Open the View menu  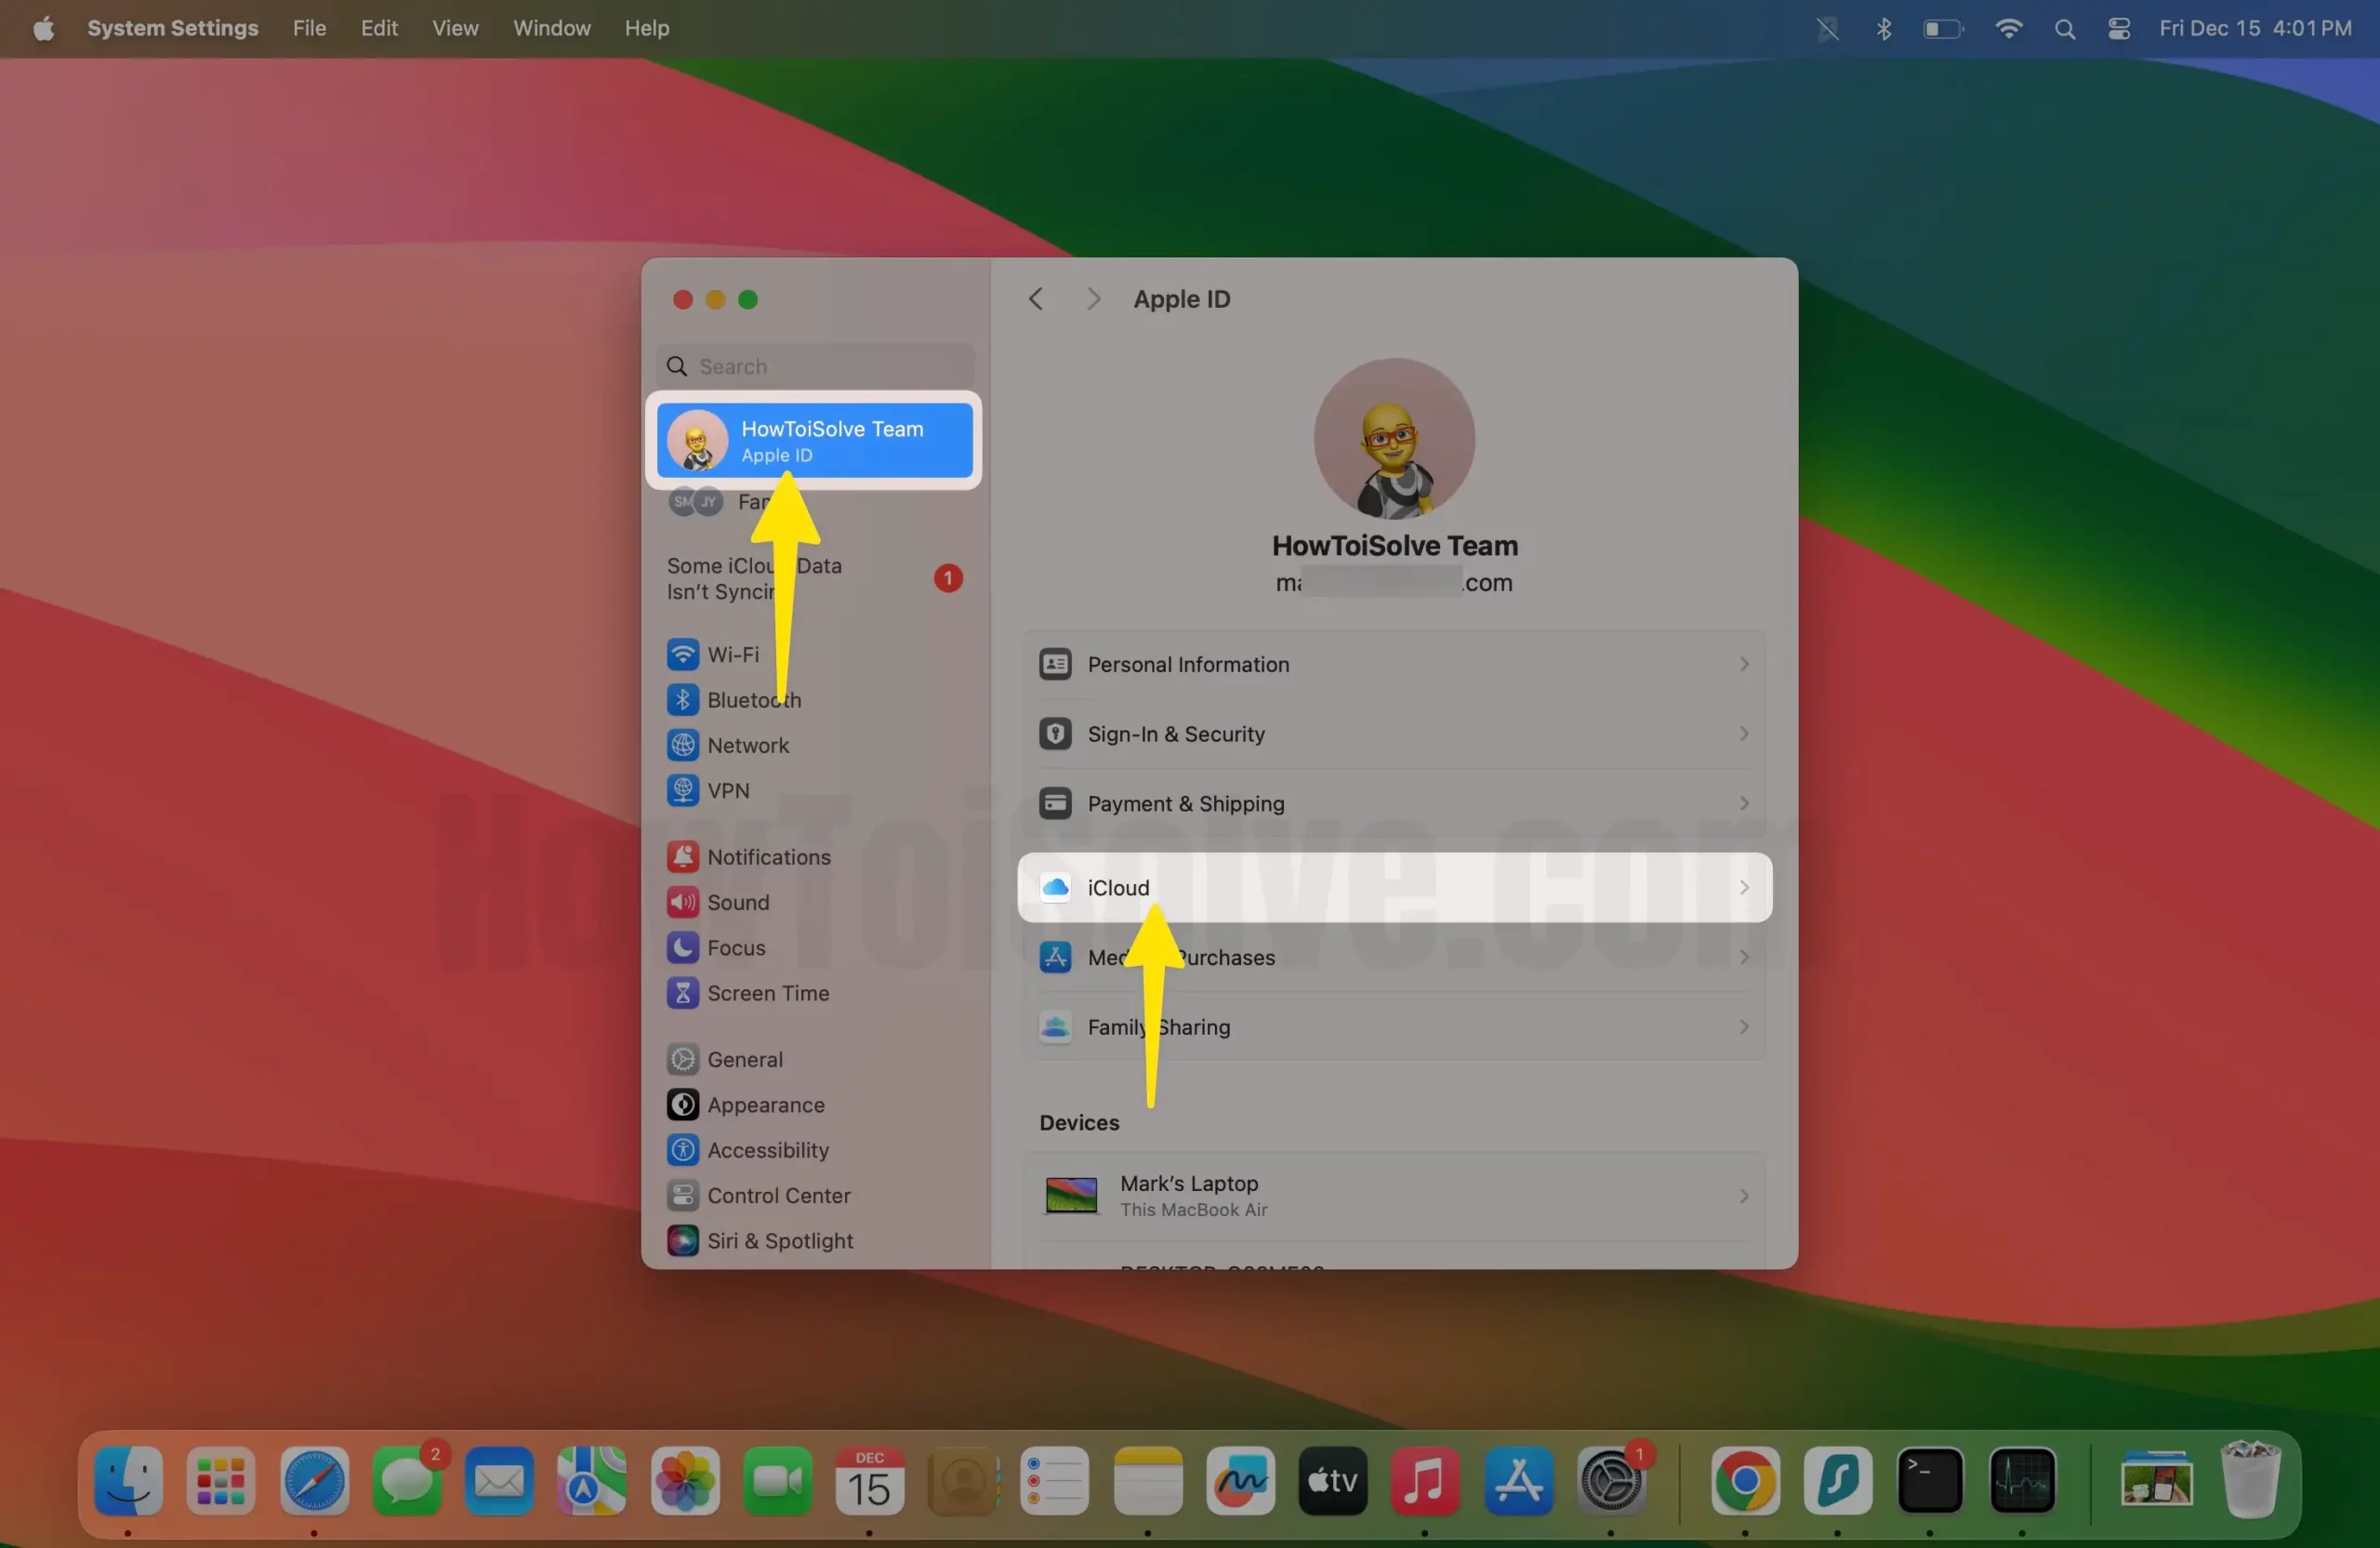click(x=455, y=28)
